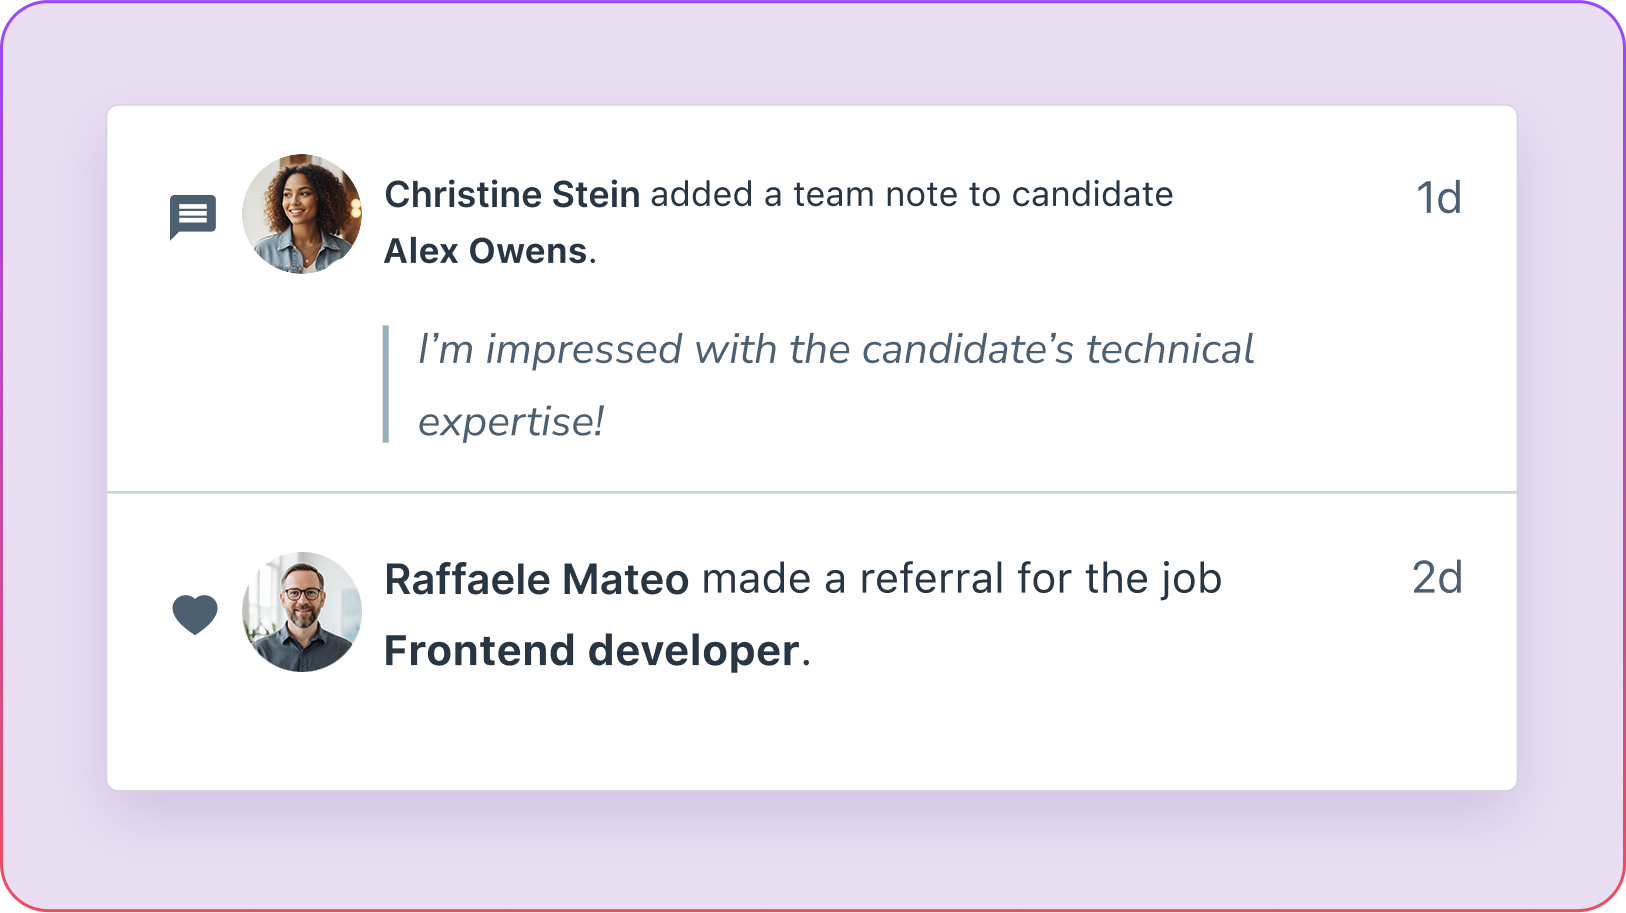Click the "made a referral for the job" text
This screenshot has width=1626, height=913.
(961, 580)
